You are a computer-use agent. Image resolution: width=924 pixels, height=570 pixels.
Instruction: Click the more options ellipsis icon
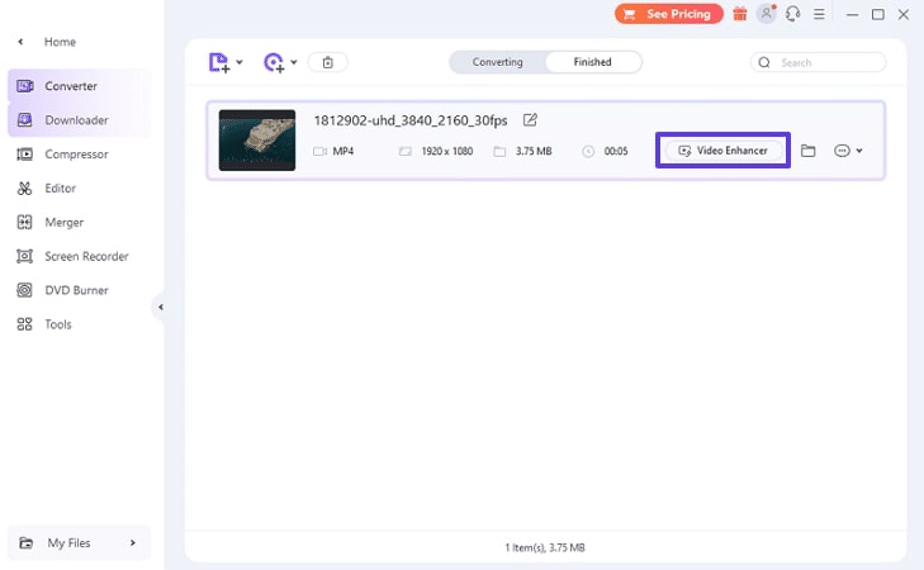842,151
